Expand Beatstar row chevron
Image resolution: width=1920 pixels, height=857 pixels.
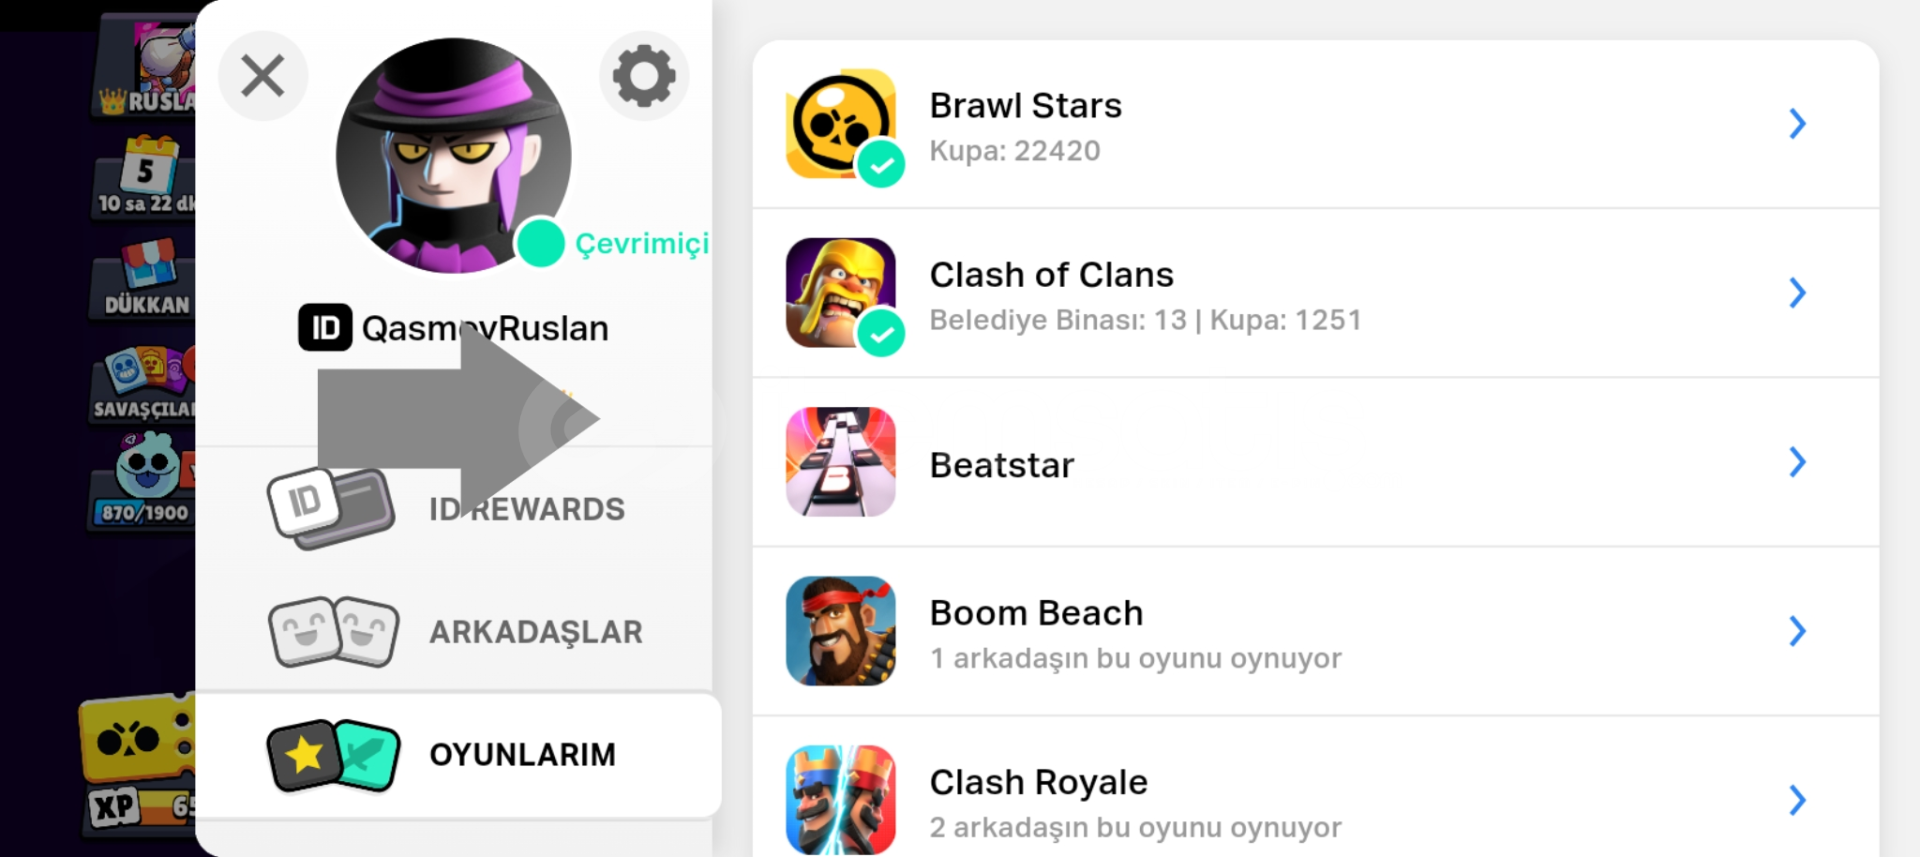1797,462
